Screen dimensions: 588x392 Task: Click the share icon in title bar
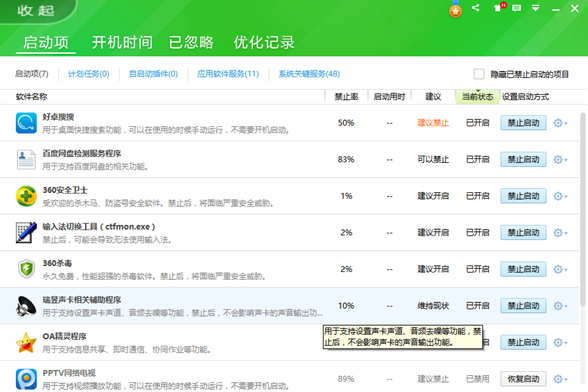click(476, 8)
